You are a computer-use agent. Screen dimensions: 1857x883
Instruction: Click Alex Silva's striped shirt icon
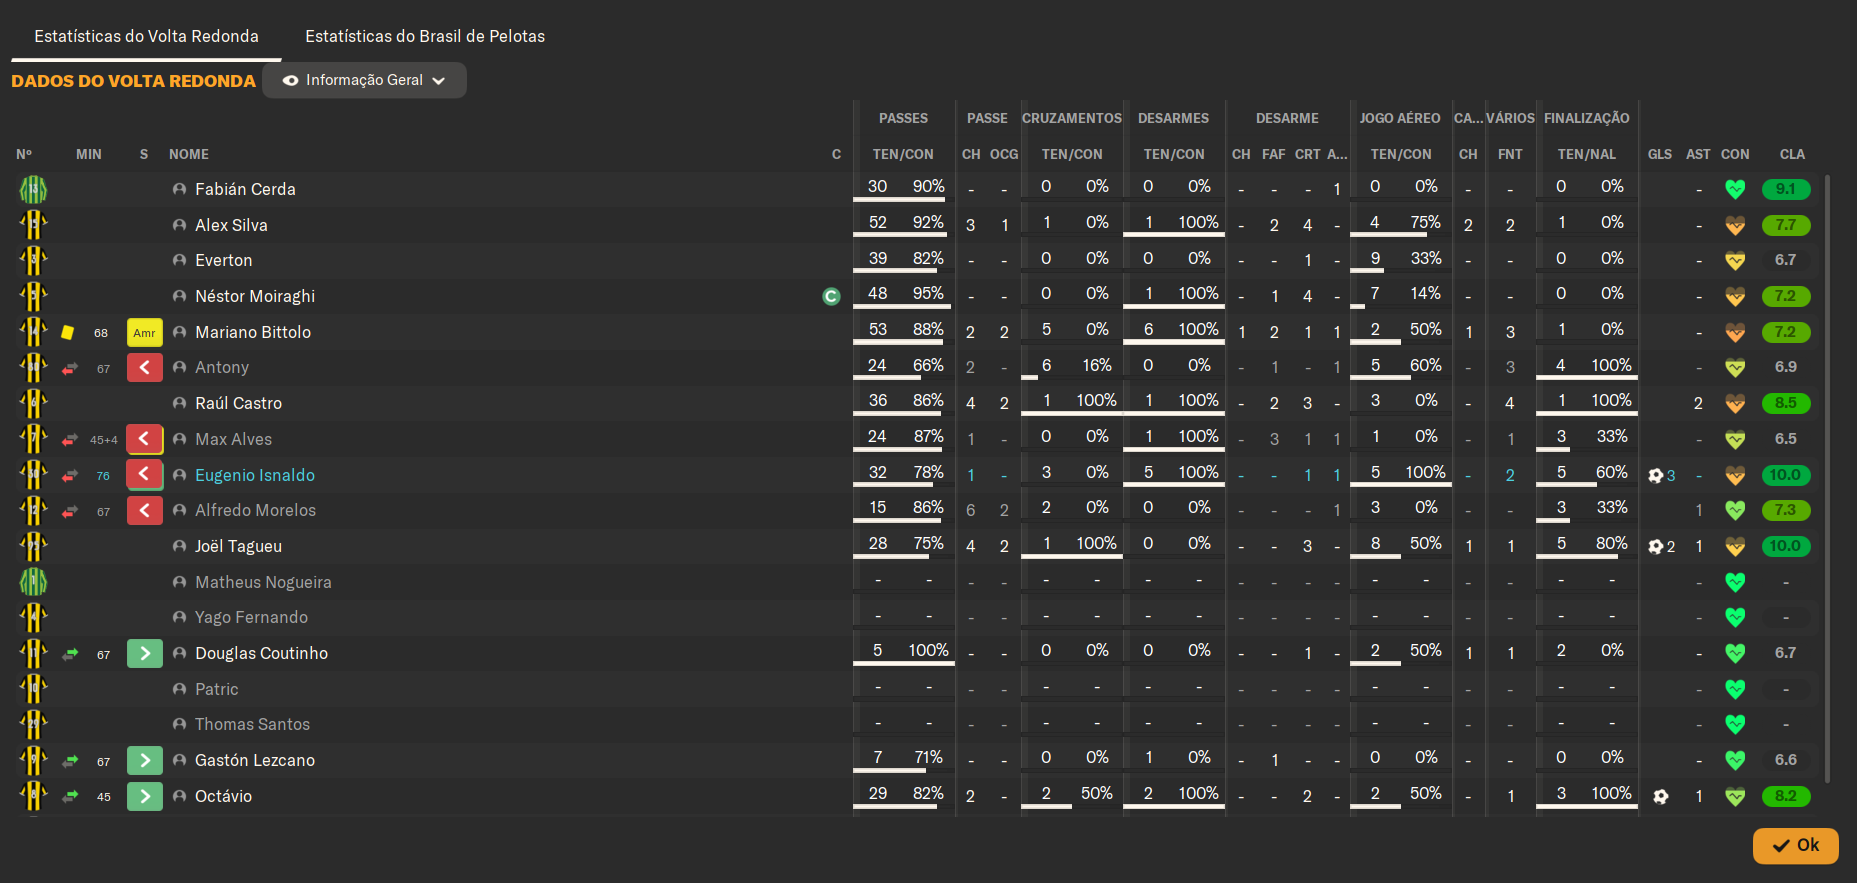coord(33,224)
